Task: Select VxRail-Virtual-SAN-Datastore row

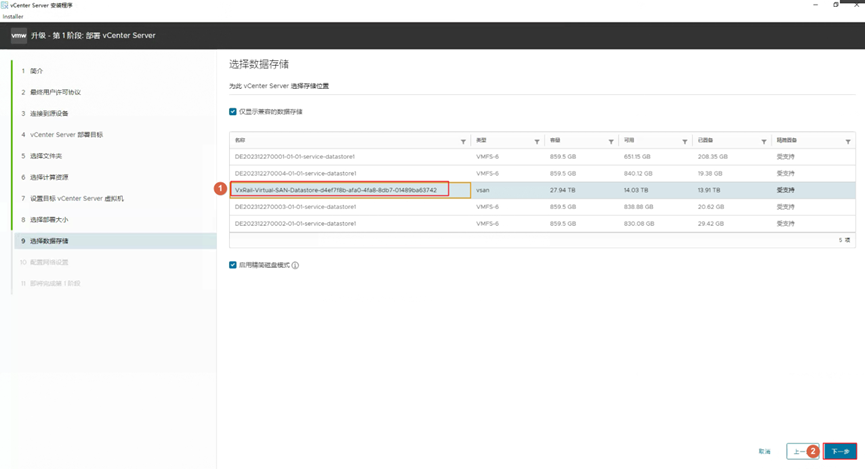Action: (x=542, y=190)
